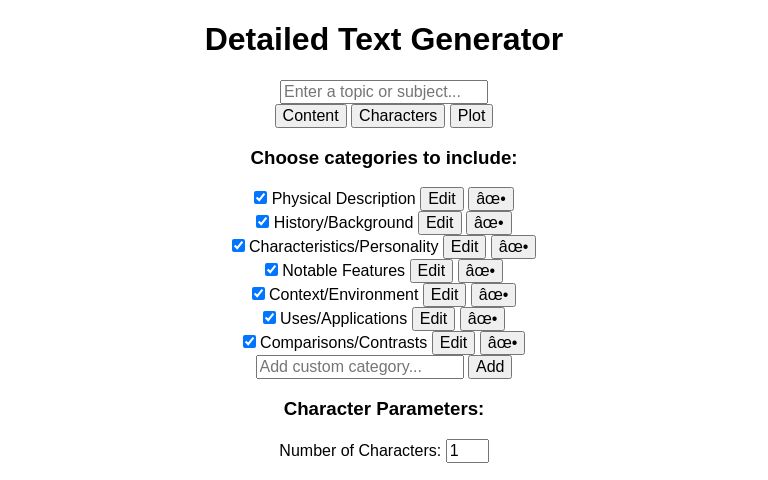Switch to the Content tab
Screen dimensions: 768x480
[x=311, y=116]
